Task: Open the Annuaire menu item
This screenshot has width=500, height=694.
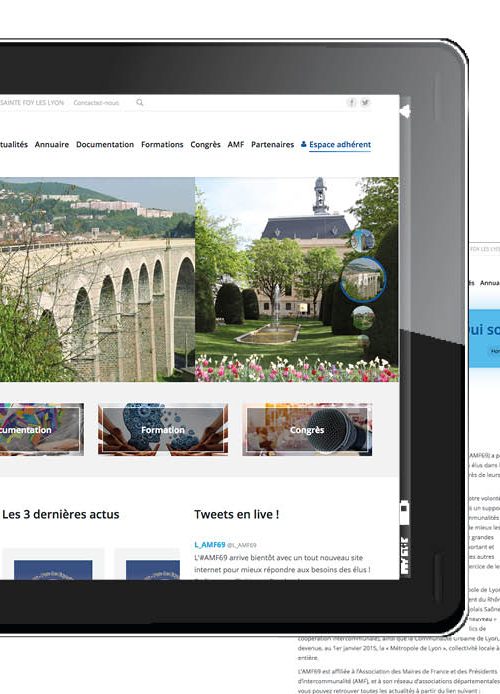Action: click(x=52, y=144)
